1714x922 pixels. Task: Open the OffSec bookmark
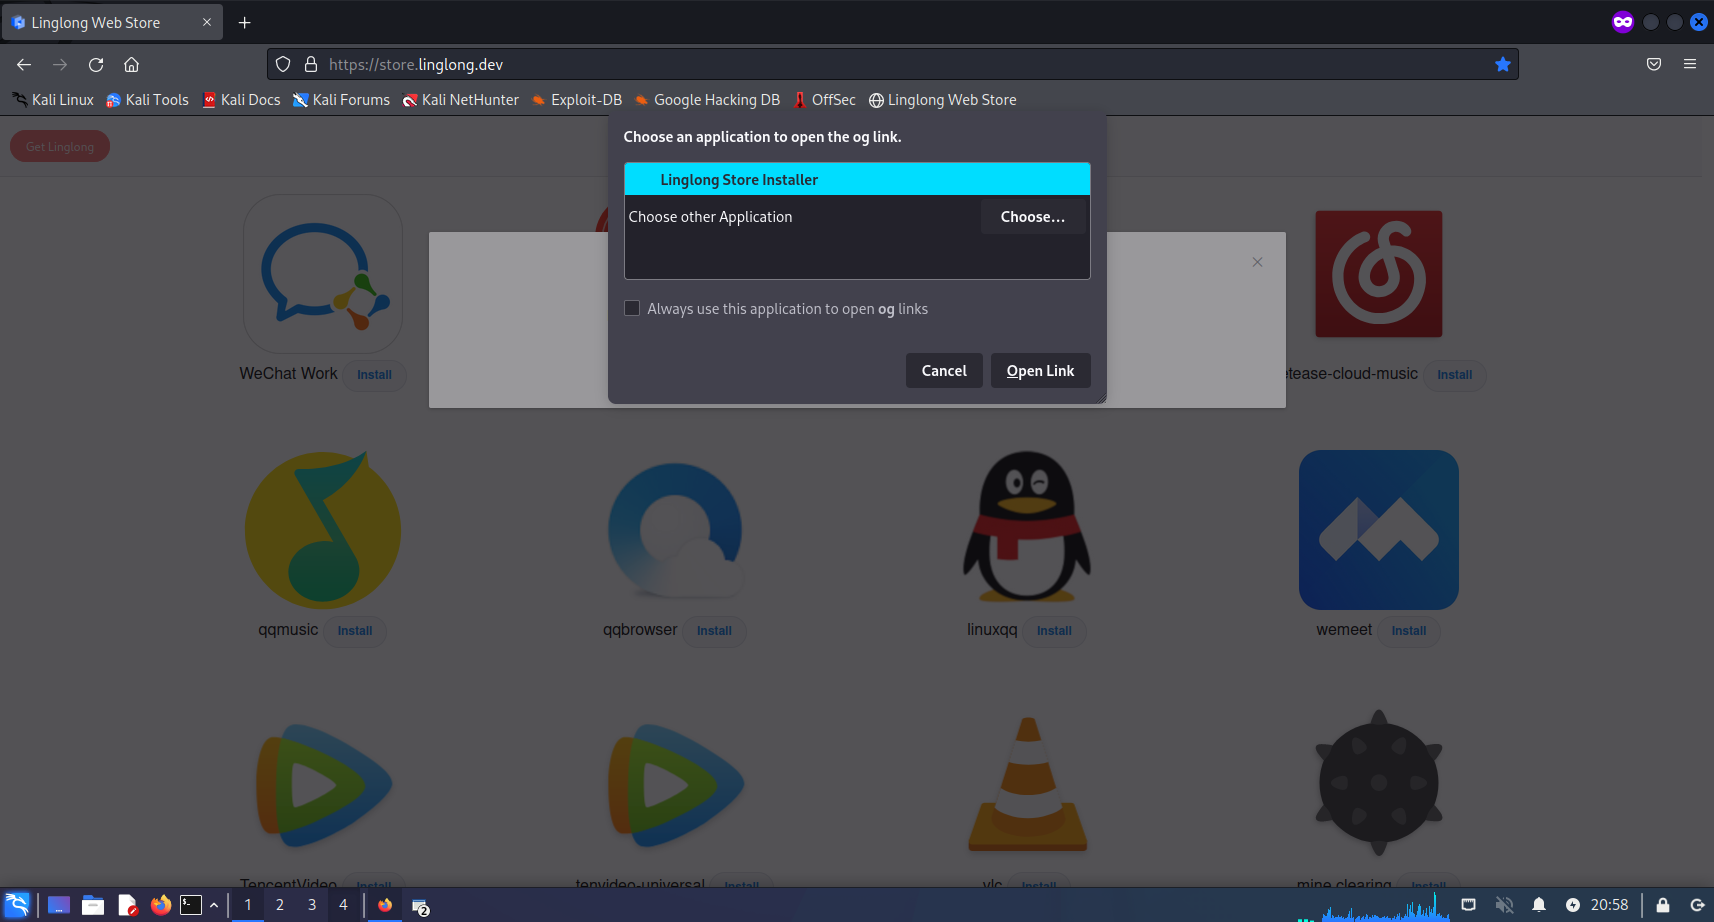(x=824, y=100)
